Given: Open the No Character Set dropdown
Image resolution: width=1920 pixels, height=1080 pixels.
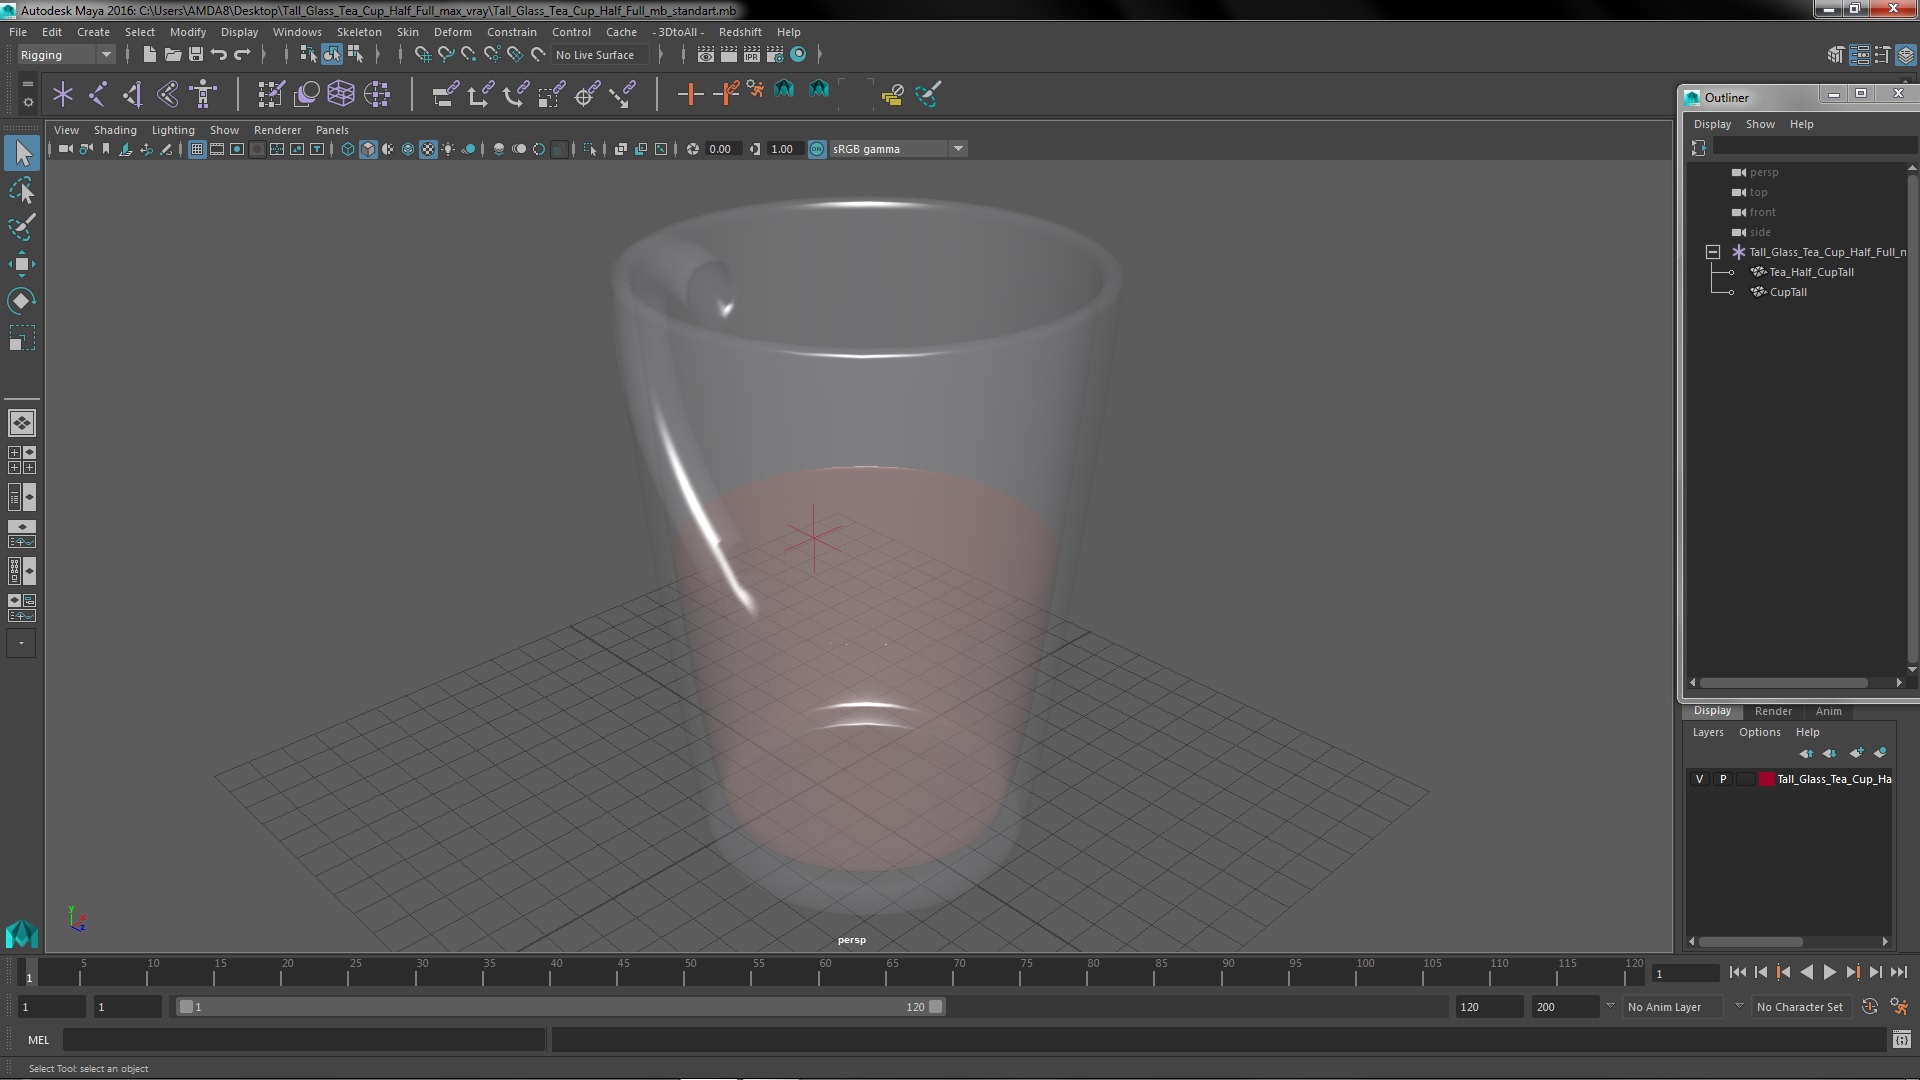Looking at the screenshot, I should 1800,1007.
